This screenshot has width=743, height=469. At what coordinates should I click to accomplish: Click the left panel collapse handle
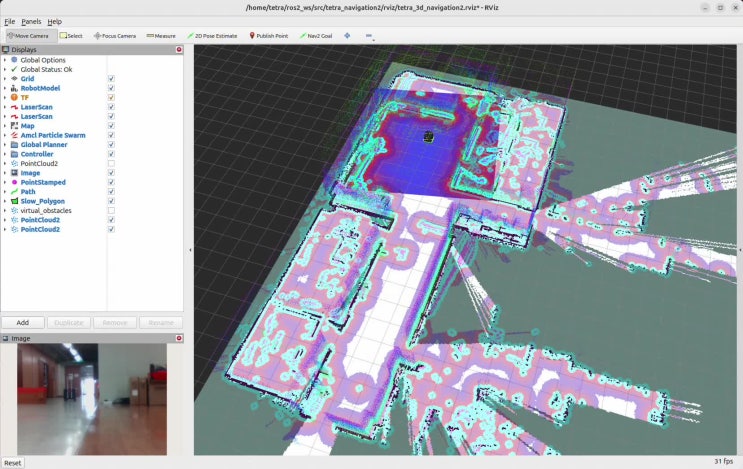(190, 250)
